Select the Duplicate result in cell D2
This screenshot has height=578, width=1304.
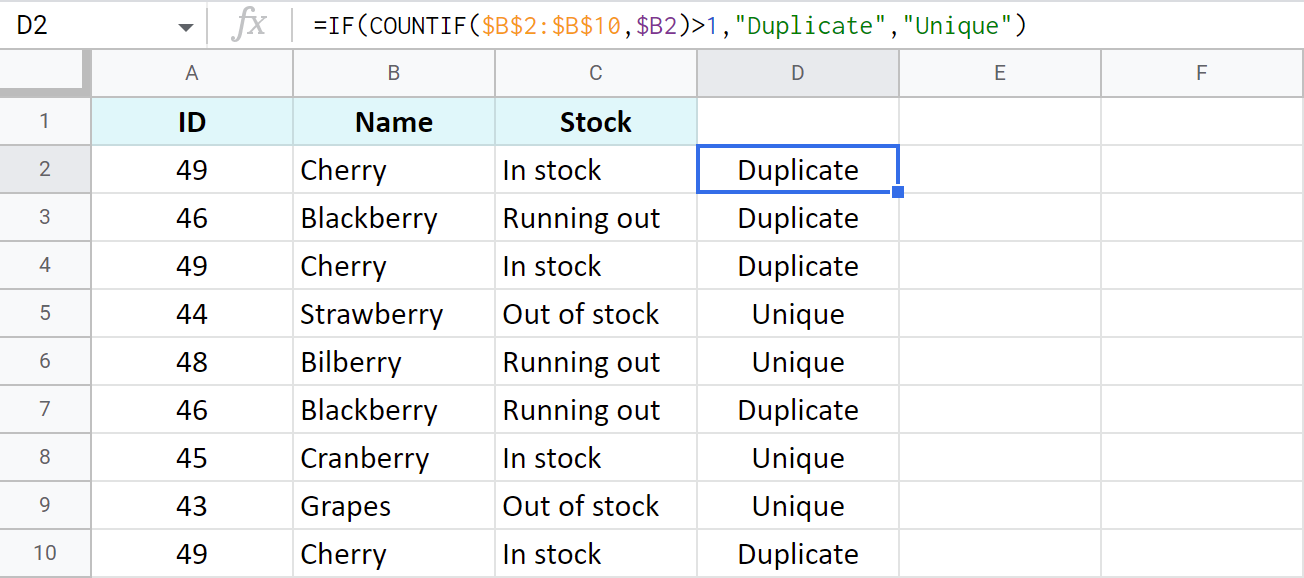pos(797,169)
